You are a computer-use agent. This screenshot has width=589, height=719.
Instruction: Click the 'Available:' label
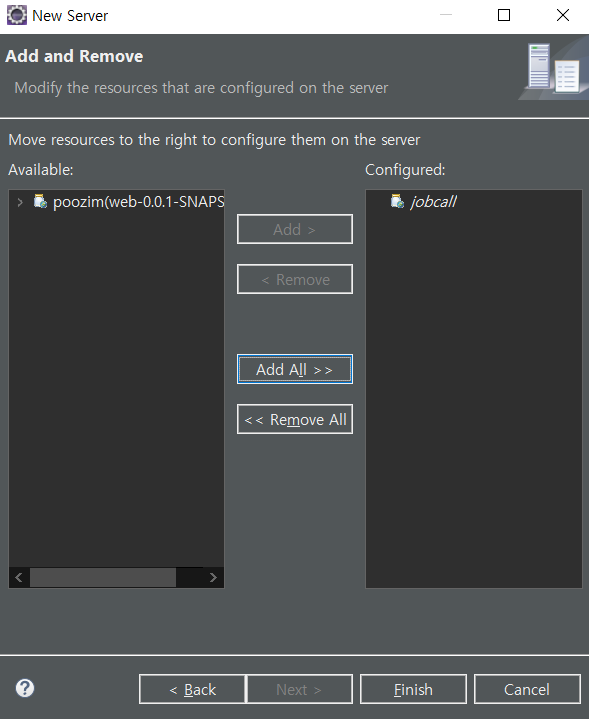[41, 170]
